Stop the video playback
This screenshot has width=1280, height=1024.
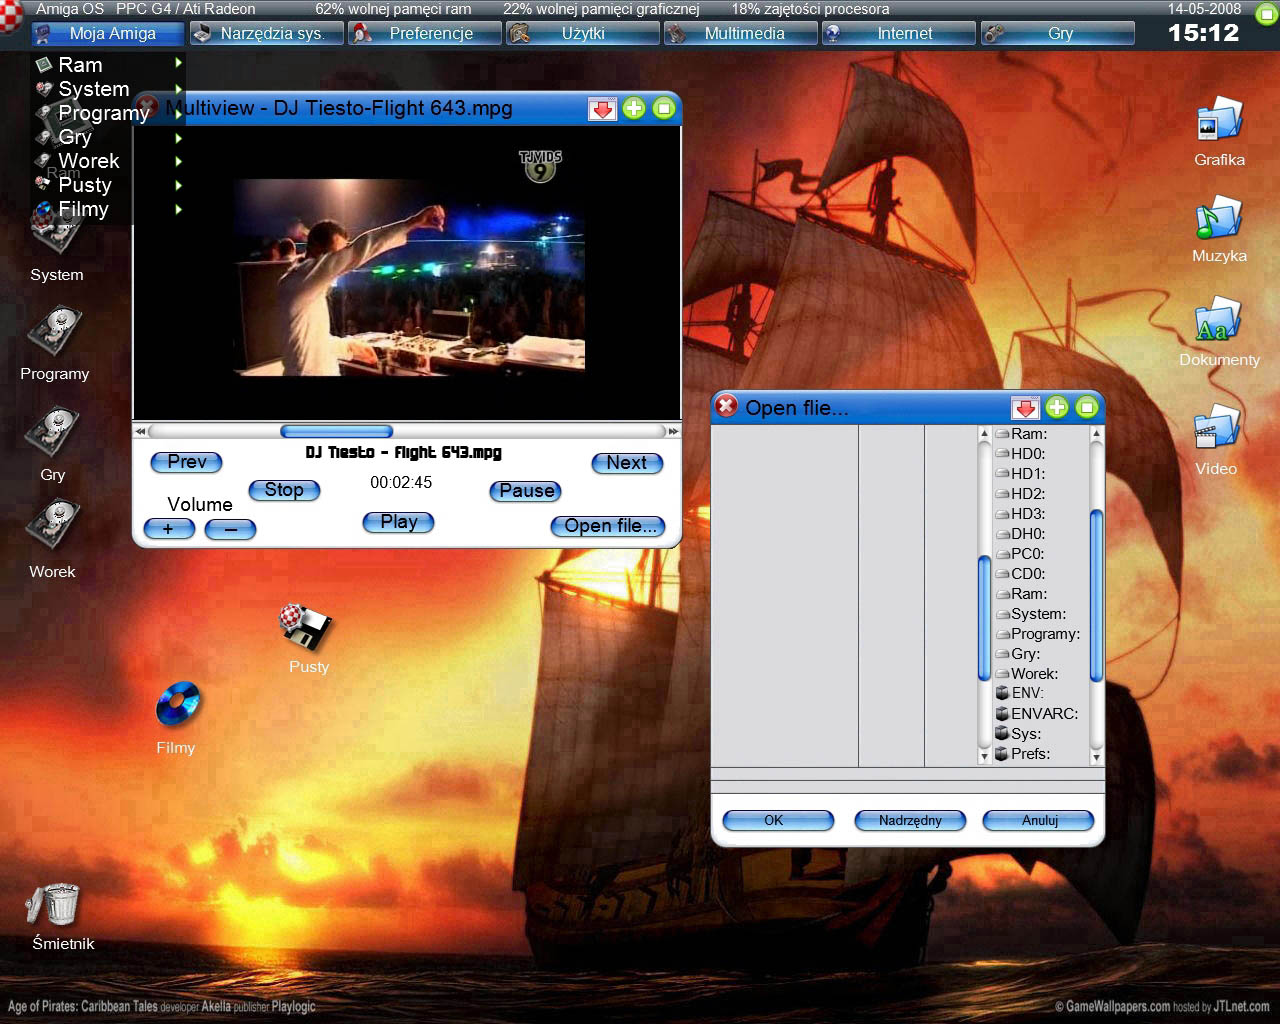[x=284, y=490]
